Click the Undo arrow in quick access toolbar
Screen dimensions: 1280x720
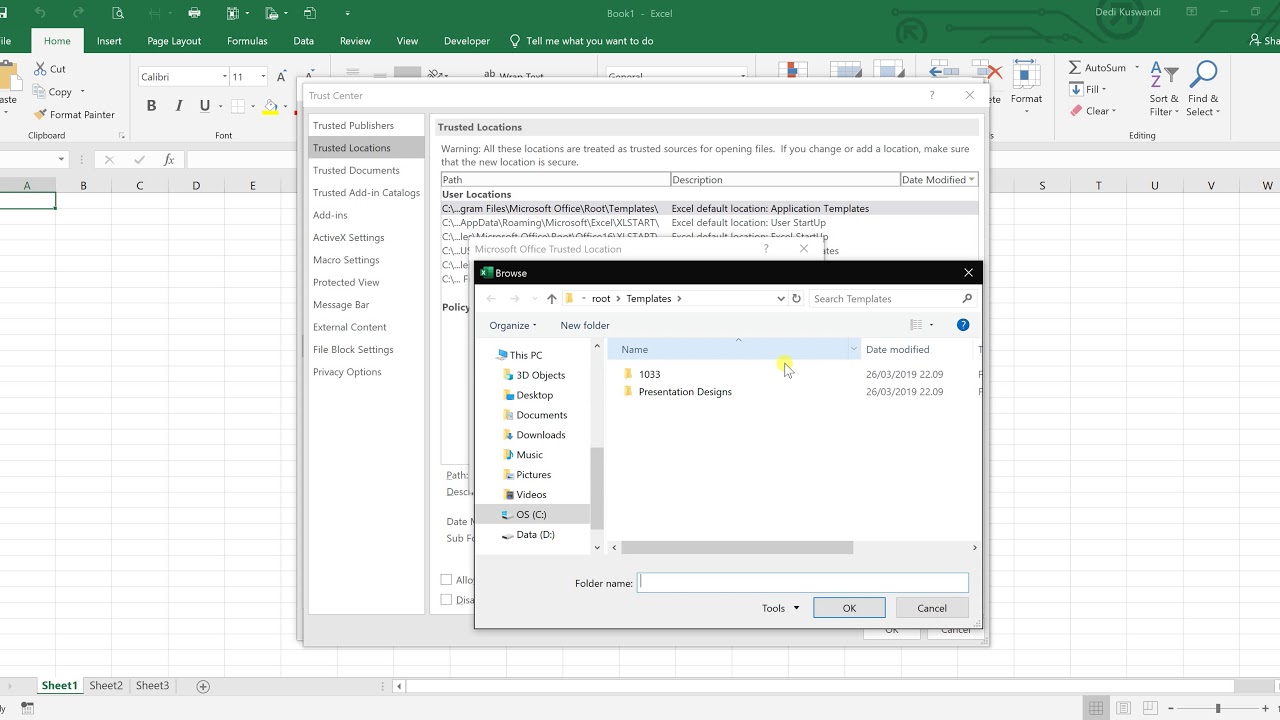pyautogui.click(x=40, y=13)
